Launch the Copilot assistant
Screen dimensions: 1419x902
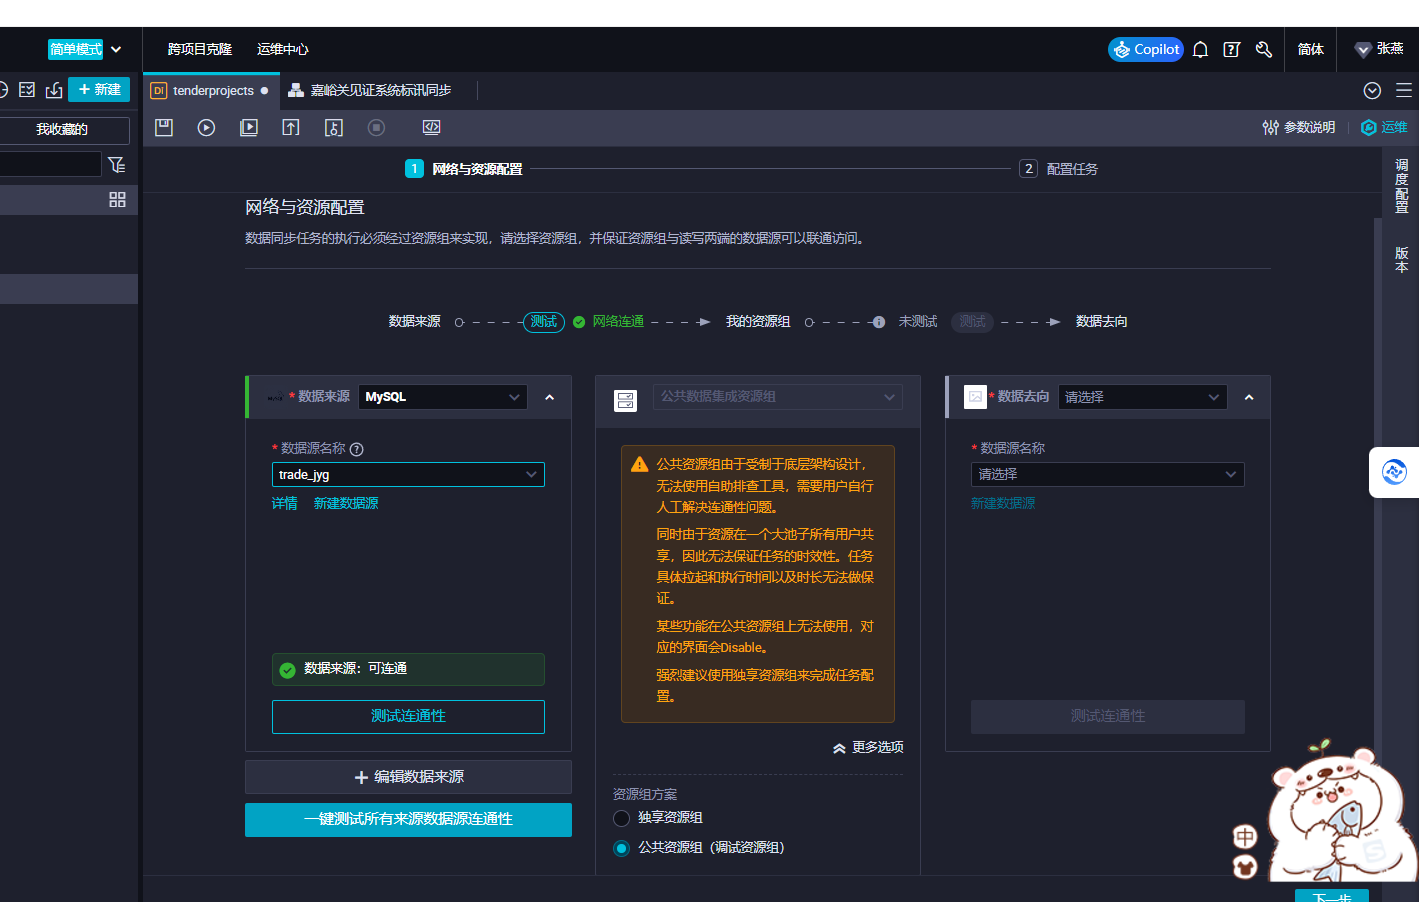[1146, 49]
